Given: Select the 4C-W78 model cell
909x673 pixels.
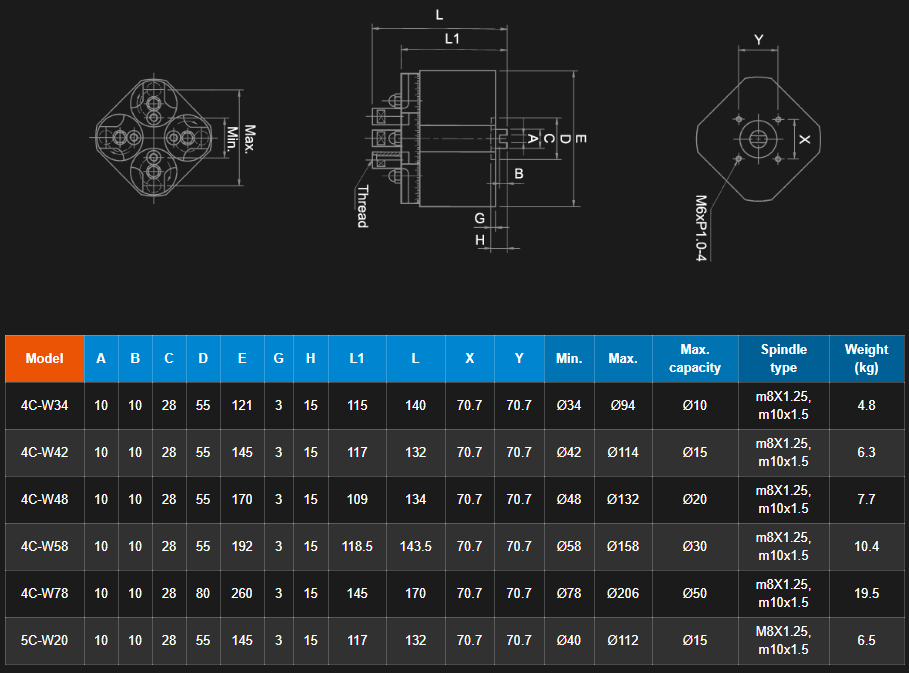Looking at the screenshot, I should (x=44, y=593).
